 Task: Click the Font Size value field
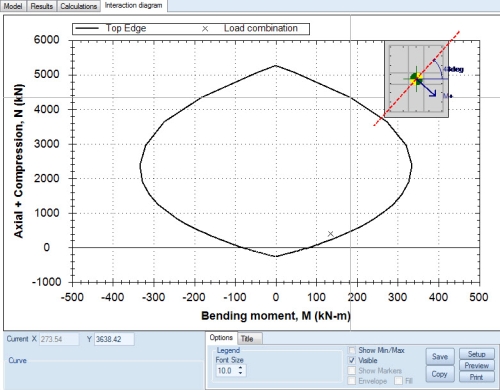point(226,371)
